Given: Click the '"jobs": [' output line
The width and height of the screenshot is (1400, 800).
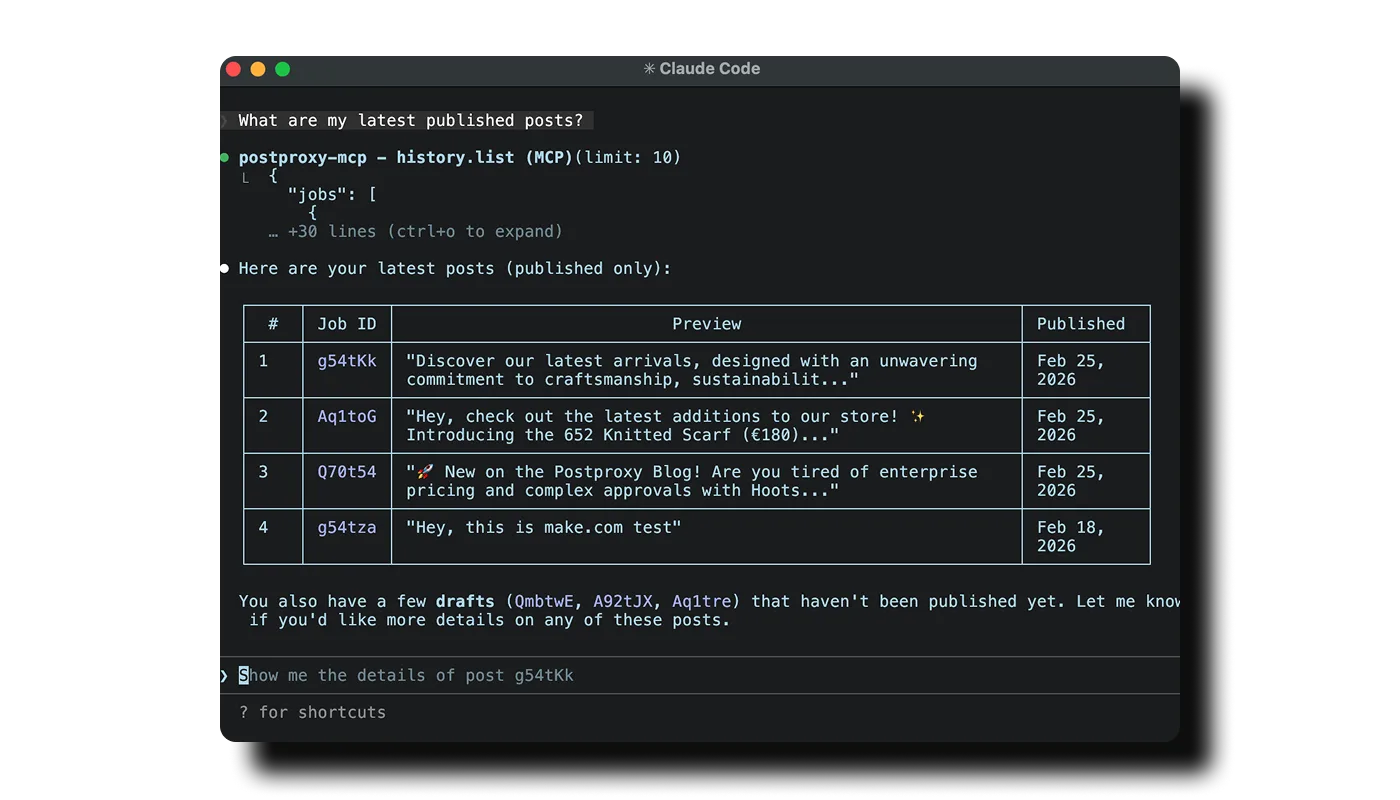Looking at the screenshot, I should click(x=332, y=195).
